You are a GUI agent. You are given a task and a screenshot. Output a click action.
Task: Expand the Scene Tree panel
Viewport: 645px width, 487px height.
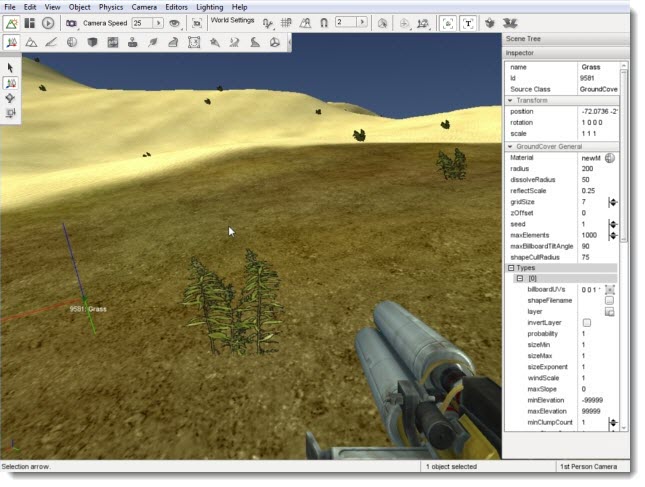(566, 39)
